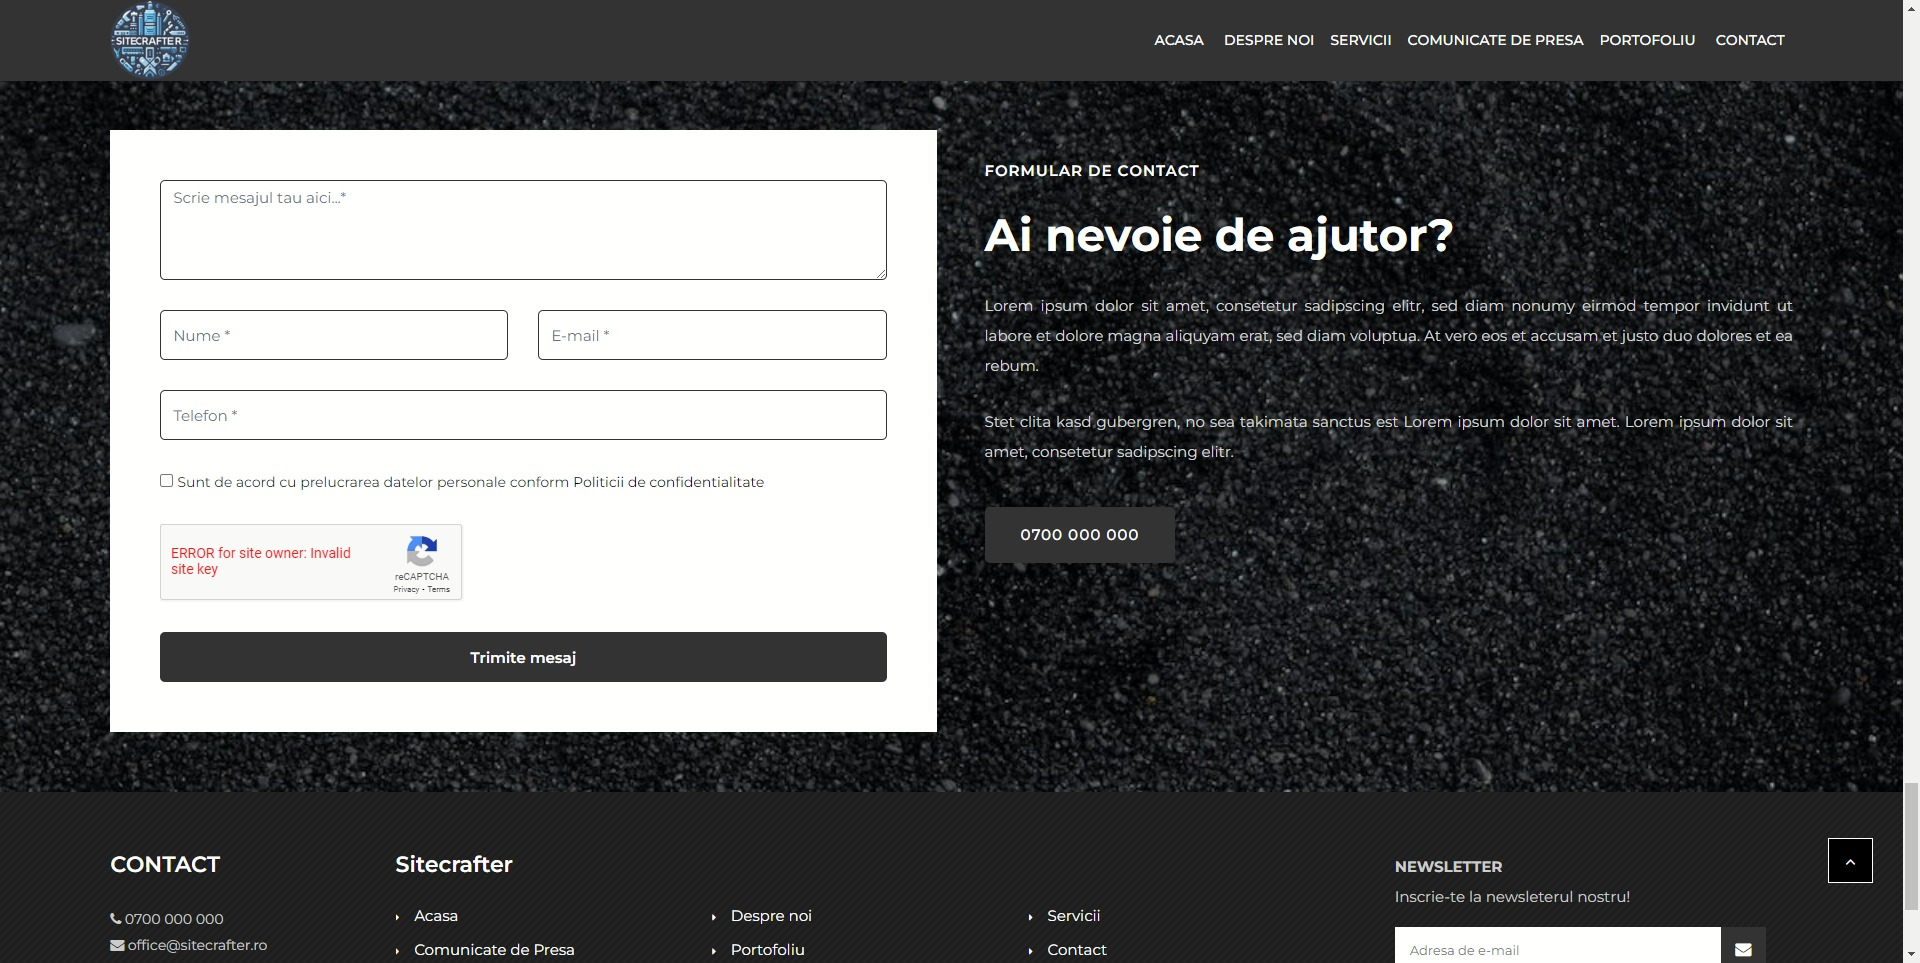This screenshot has height=963, width=1920.
Task: Click the 0700 000 000 call button
Action: [1079, 535]
